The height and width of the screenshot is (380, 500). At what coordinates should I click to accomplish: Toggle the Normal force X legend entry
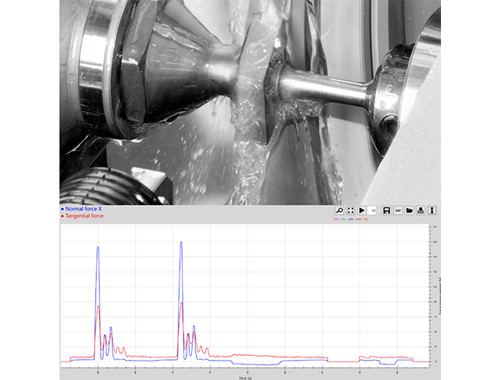pyautogui.click(x=82, y=209)
